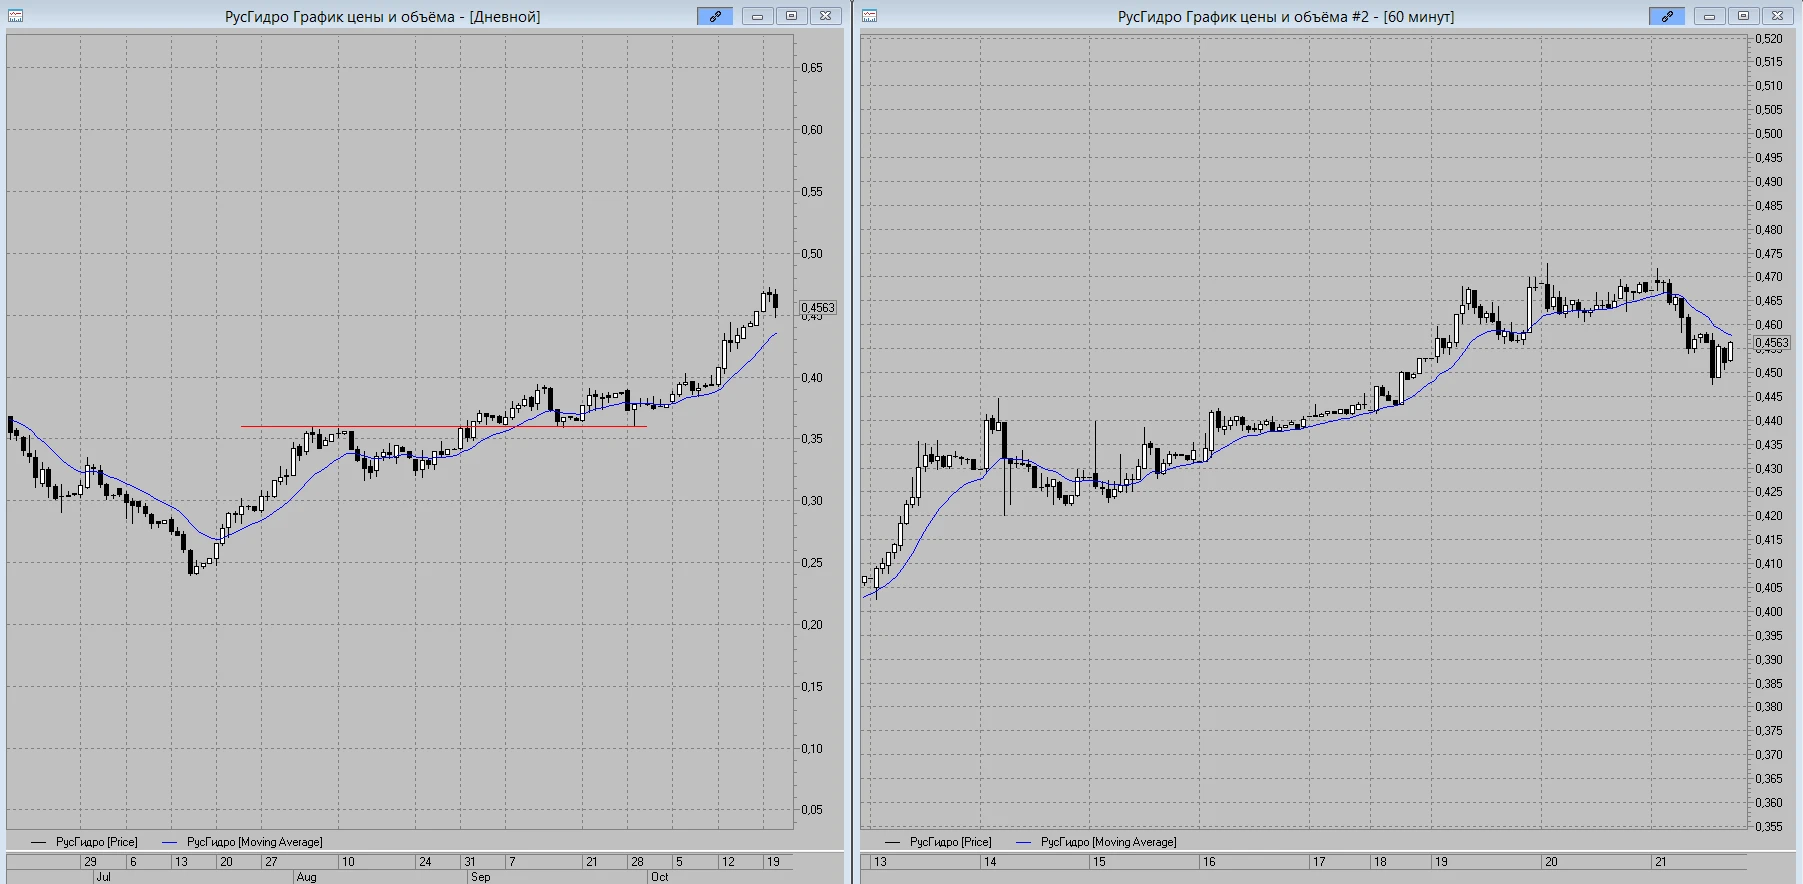Select the red horizontal level line in the Дневной chart

443,427
